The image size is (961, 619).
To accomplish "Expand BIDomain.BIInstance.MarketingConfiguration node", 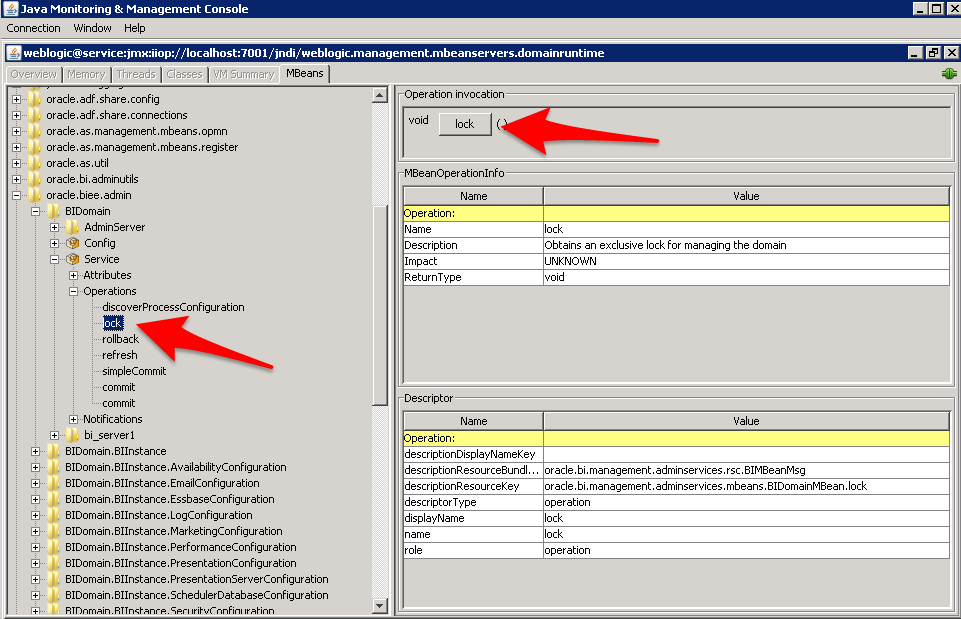I will (x=36, y=531).
